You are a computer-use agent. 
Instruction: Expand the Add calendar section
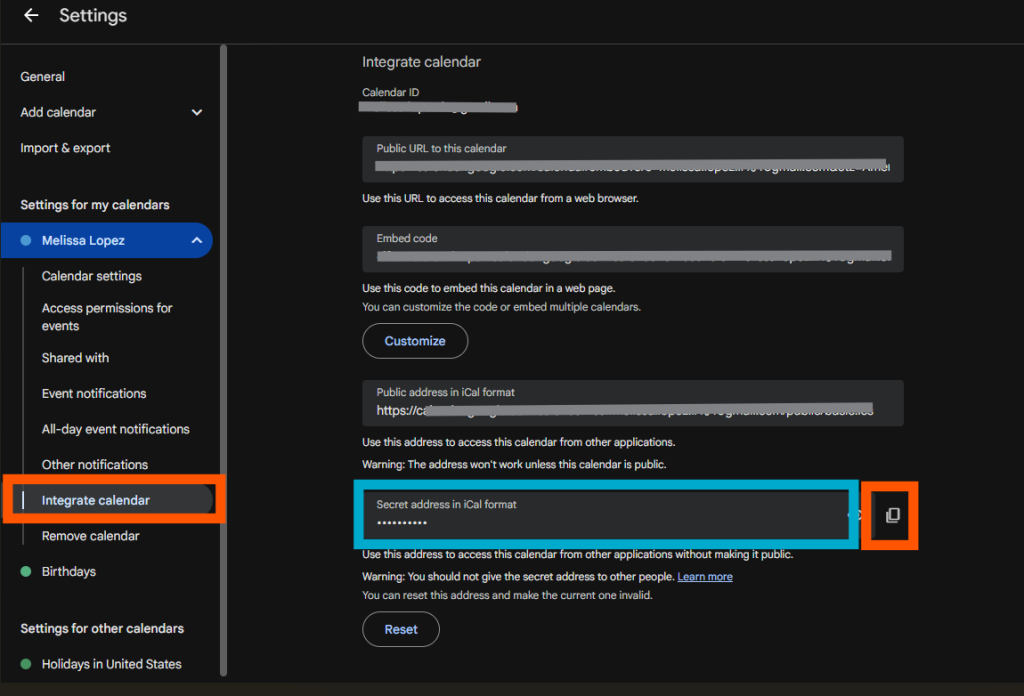tap(196, 113)
